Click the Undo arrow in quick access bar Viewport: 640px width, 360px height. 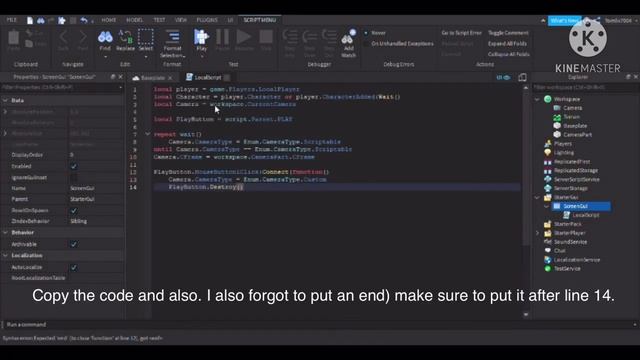pos(84,20)
